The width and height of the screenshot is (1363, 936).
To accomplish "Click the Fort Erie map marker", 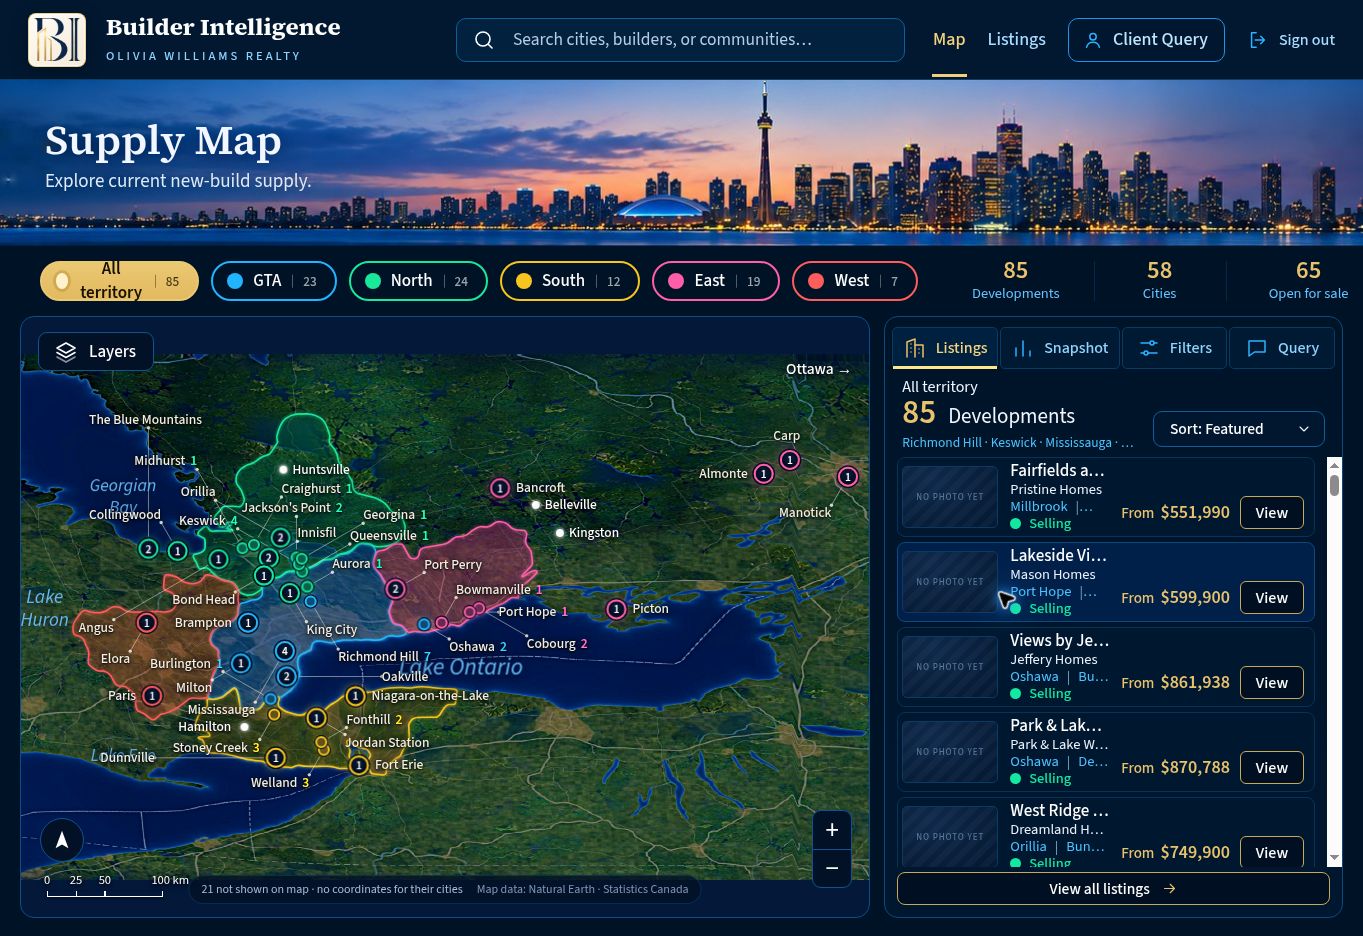I will (359, 765).
